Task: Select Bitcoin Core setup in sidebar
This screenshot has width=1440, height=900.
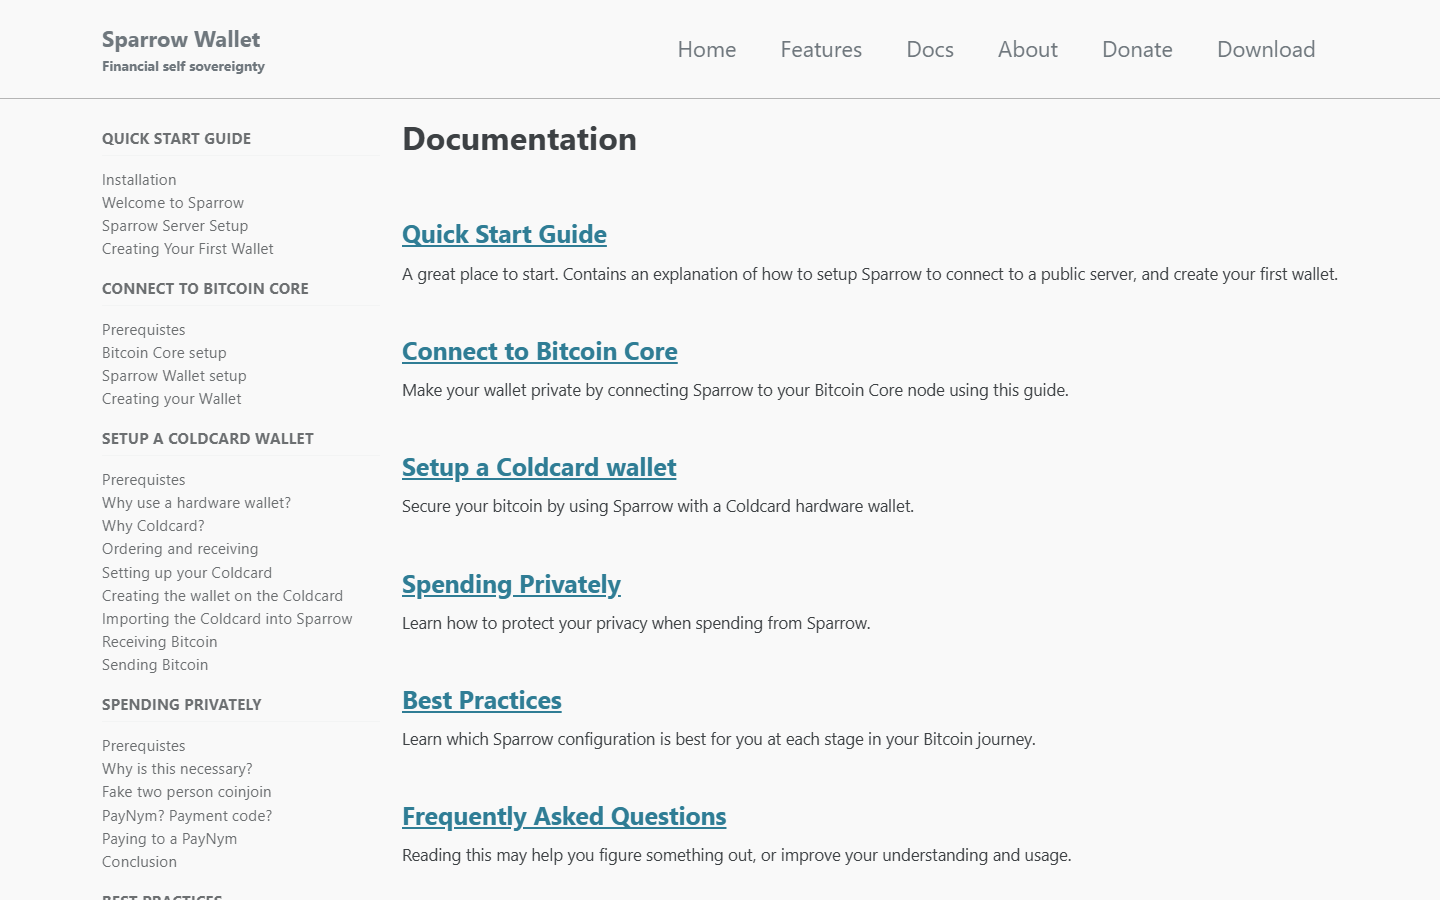Action: pyautogui.click(x=164, y=353)
